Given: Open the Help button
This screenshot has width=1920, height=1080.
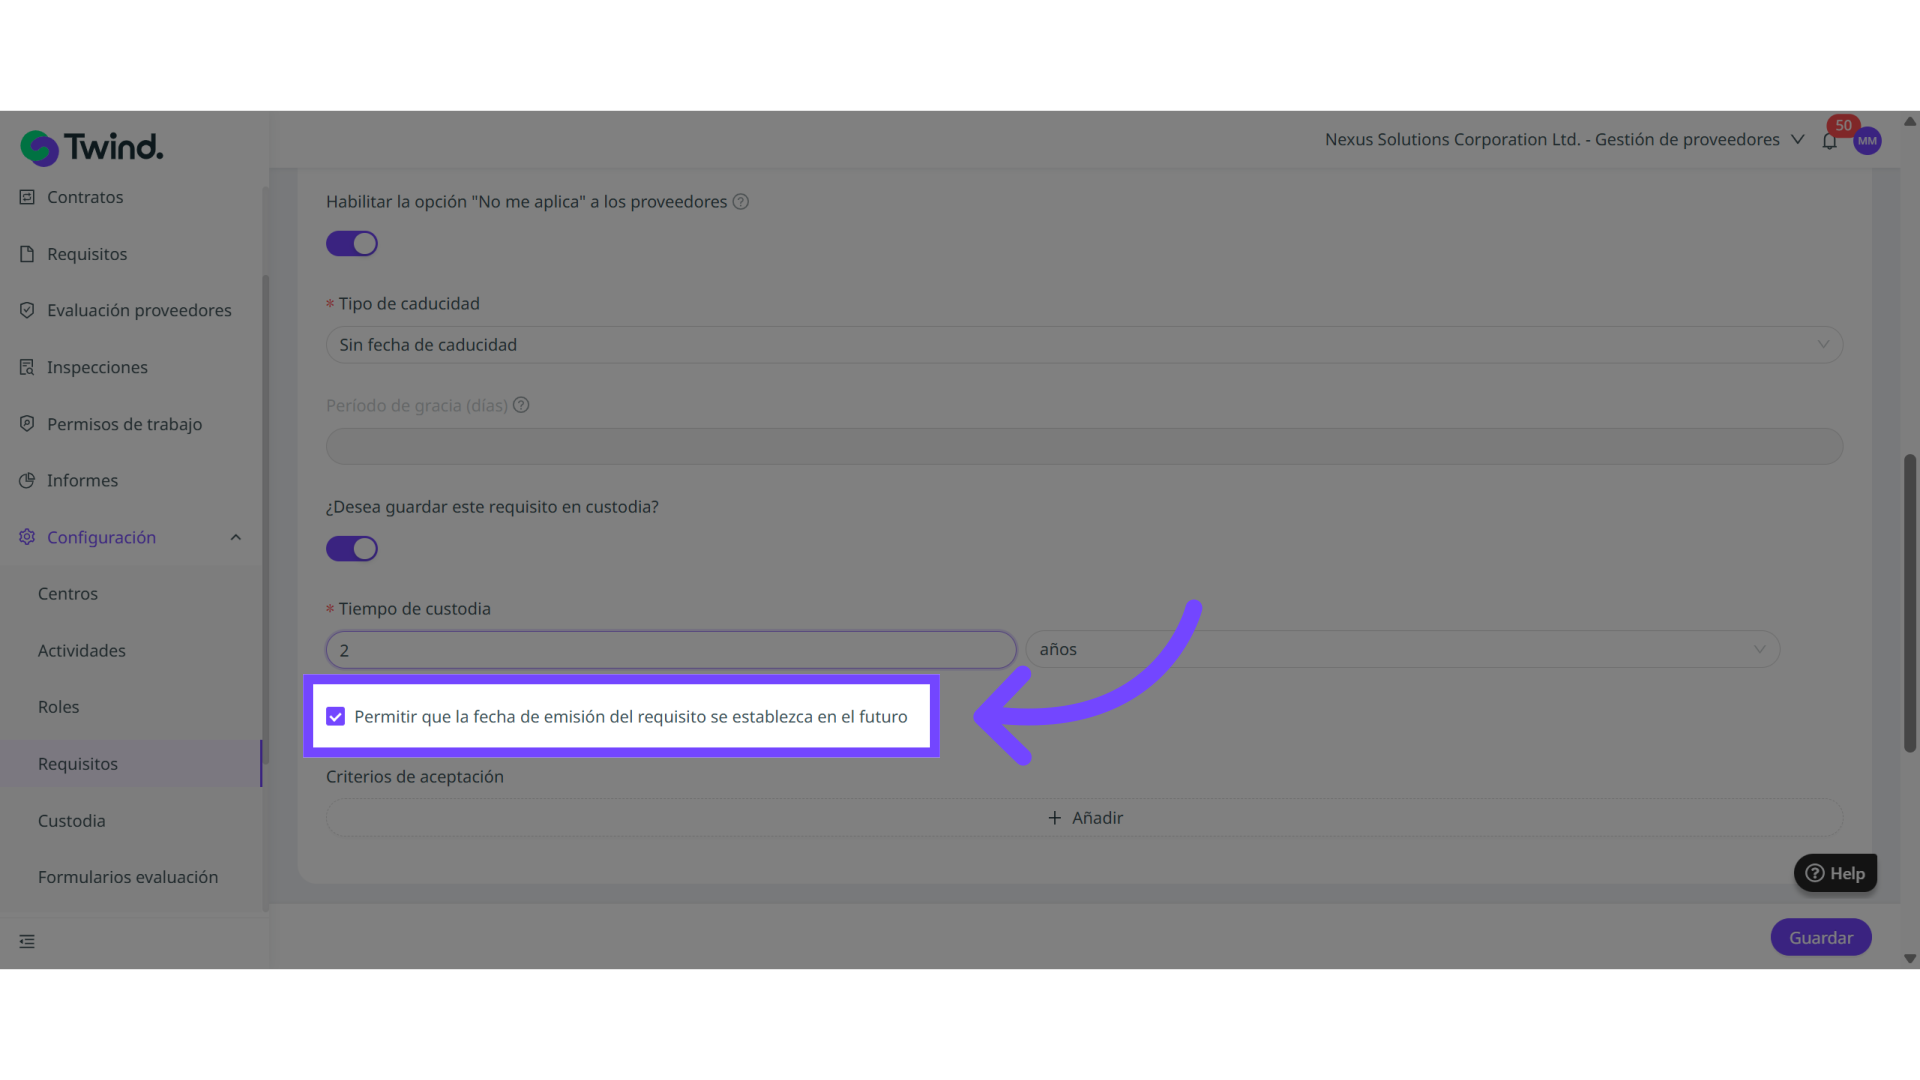Looking at the screenshot, I should click(x=1835, y=873).
